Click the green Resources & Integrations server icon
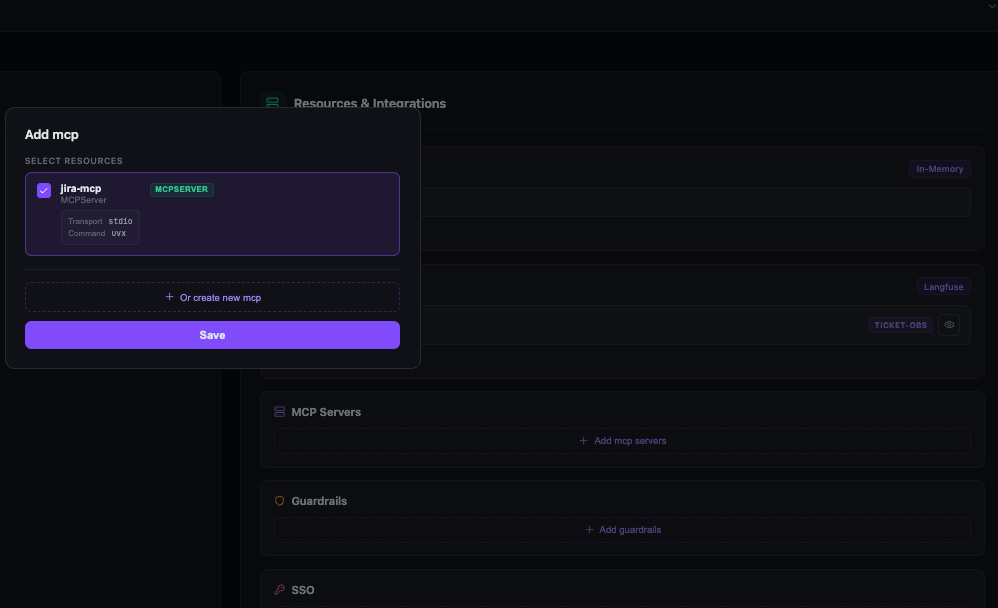Viewport: 998px width, 608px height. point(273,102)
